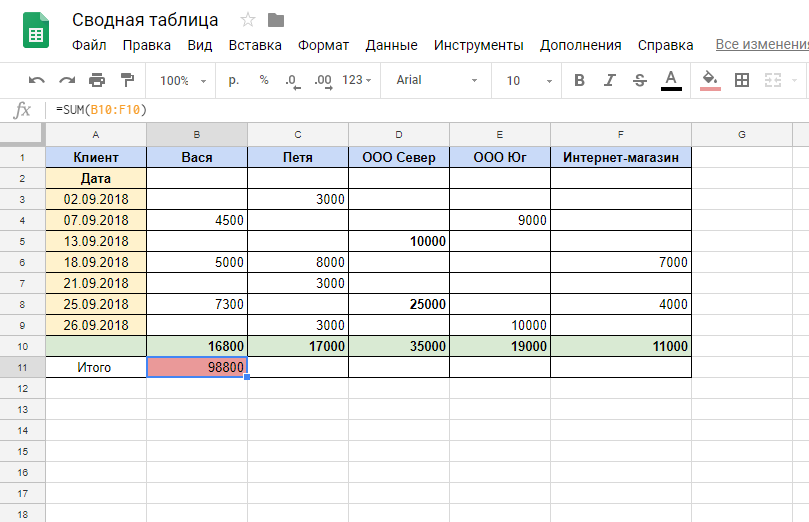The image size is (809, 522).
Task: Click the format as percent button
Action: pos(264,80)
